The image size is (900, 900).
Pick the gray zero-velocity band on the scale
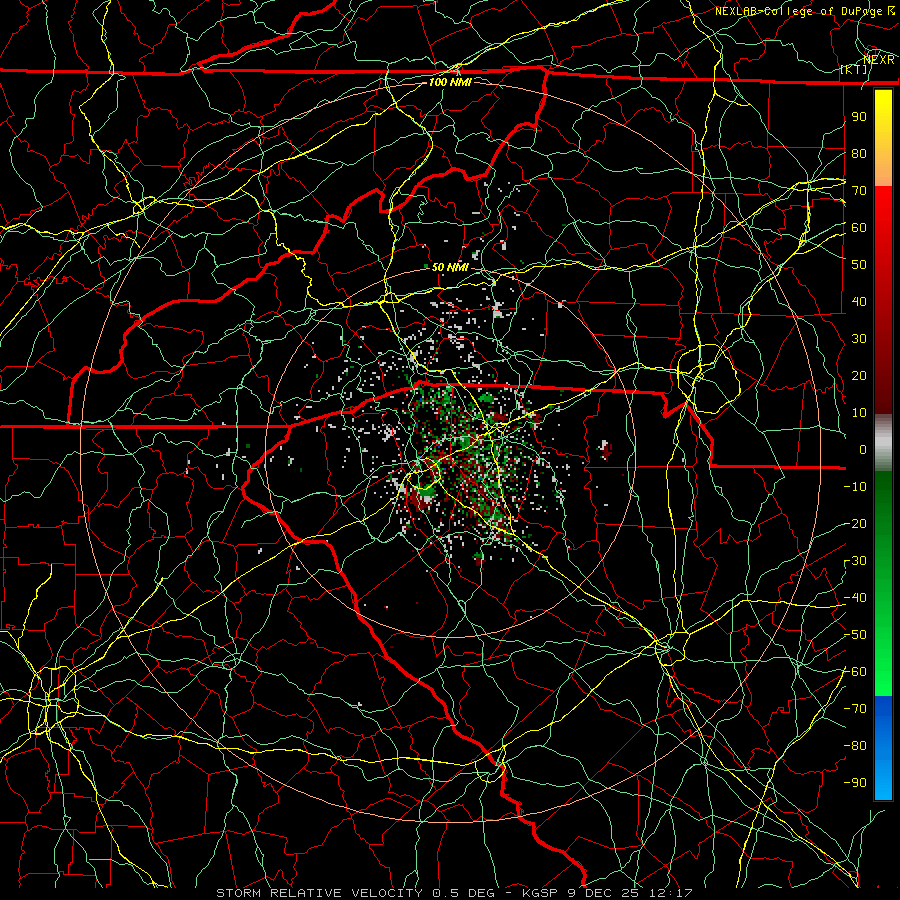coord(883,442)
